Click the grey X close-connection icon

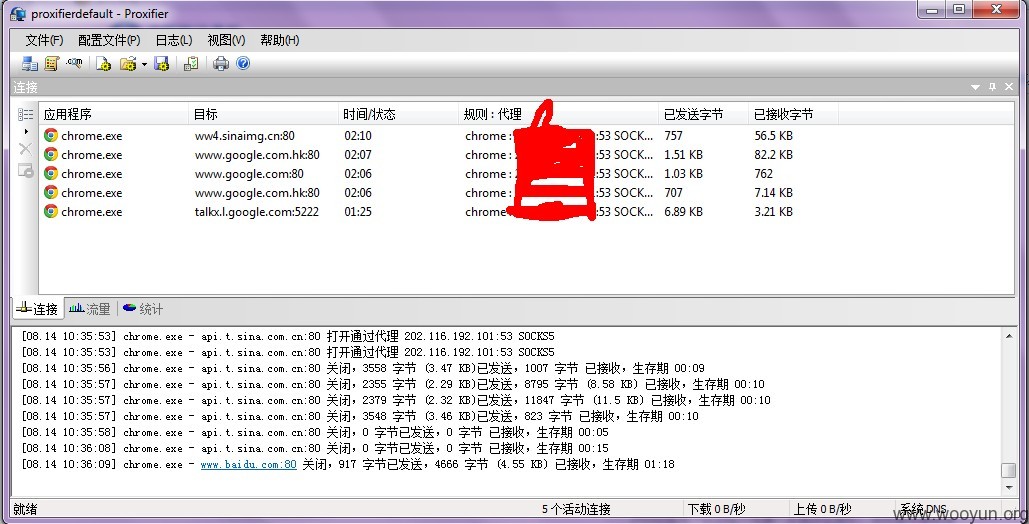pos(26,149)
